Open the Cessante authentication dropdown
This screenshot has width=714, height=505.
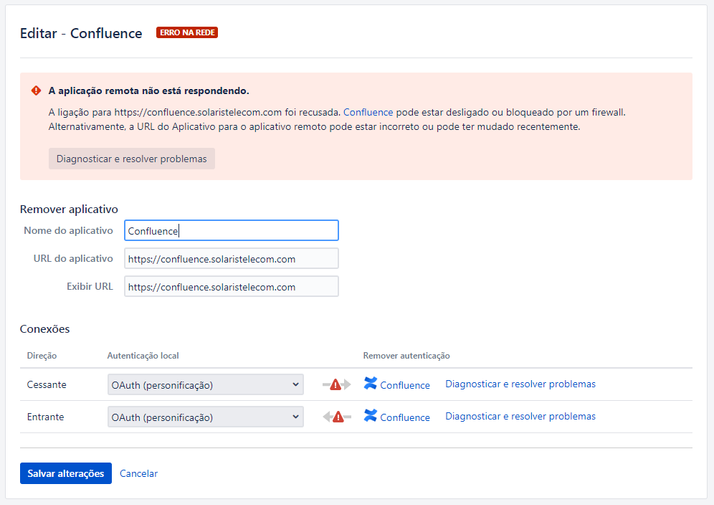click(x=205, y=385)
